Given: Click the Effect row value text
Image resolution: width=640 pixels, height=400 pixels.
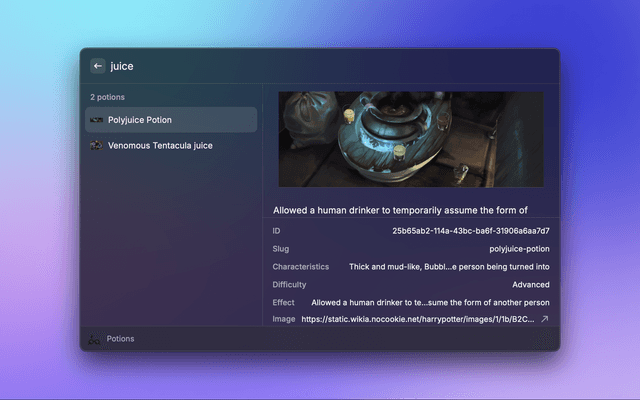Looking at the screenshot, I should coord(430,302).
